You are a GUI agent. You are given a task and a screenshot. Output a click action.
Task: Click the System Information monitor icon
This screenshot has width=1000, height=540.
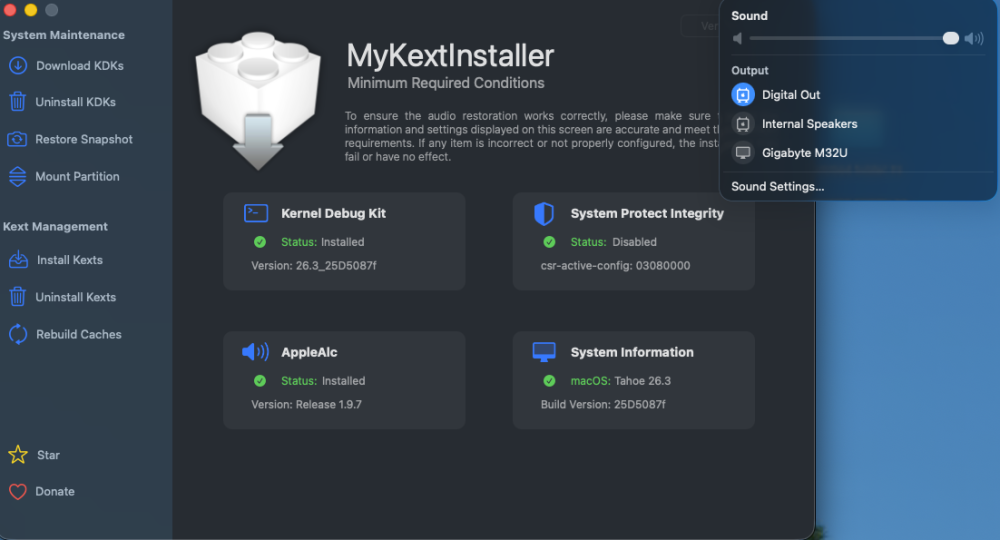[x=544, y=352]
